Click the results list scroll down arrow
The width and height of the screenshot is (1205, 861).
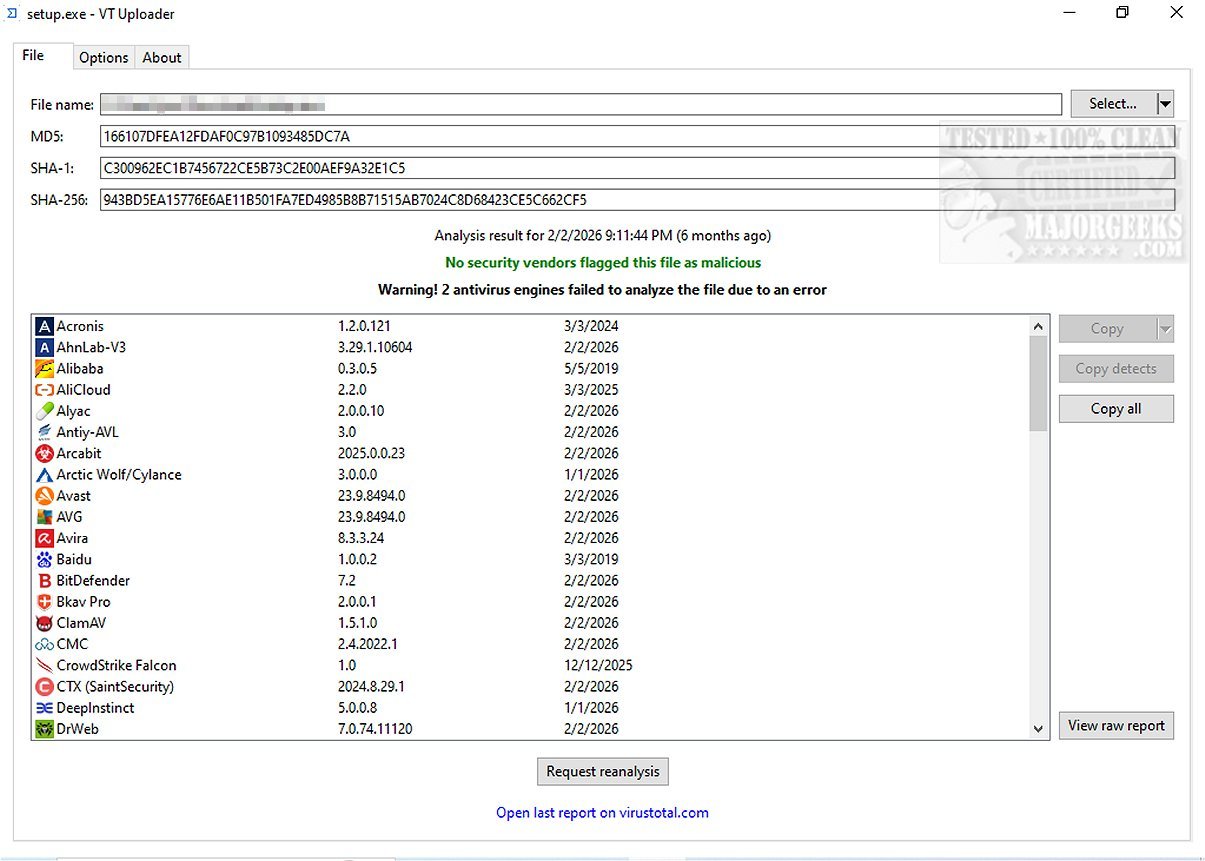(1039, 729)
